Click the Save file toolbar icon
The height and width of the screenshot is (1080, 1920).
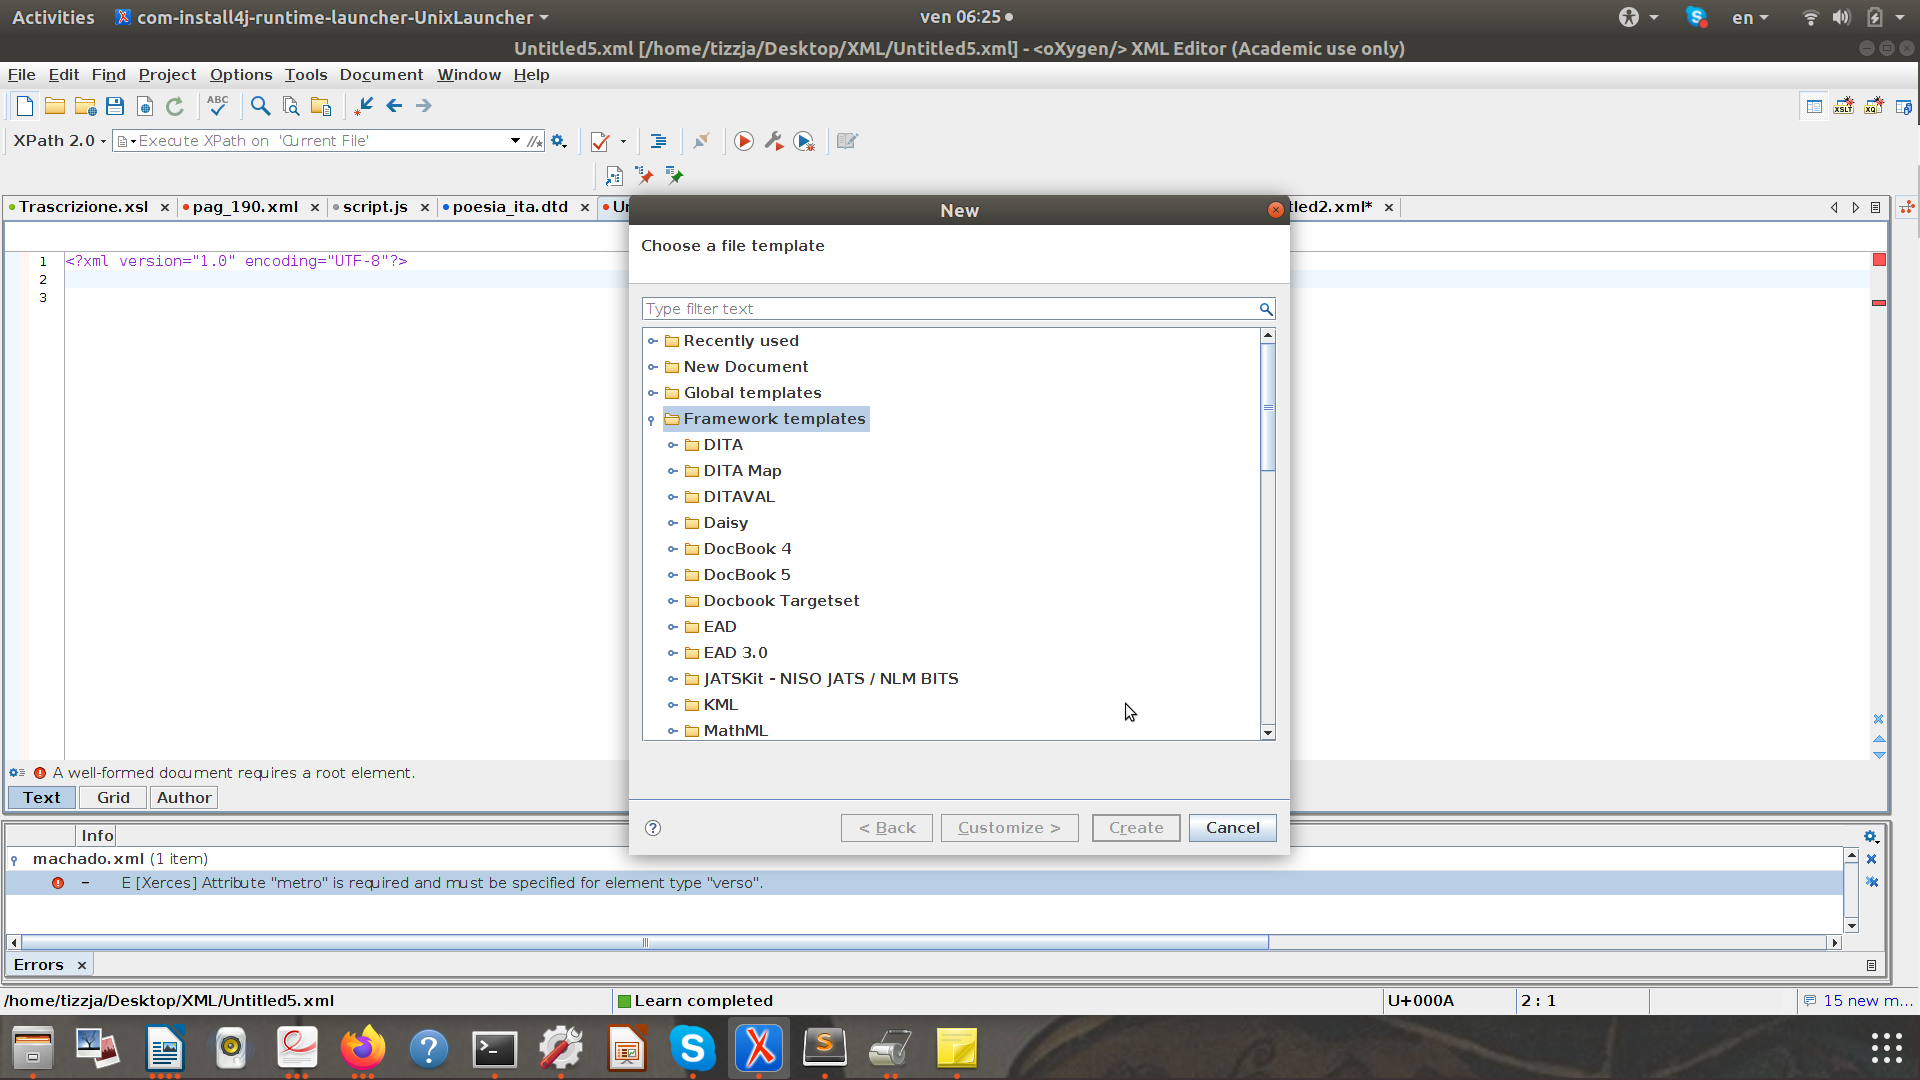click(115, 106)
